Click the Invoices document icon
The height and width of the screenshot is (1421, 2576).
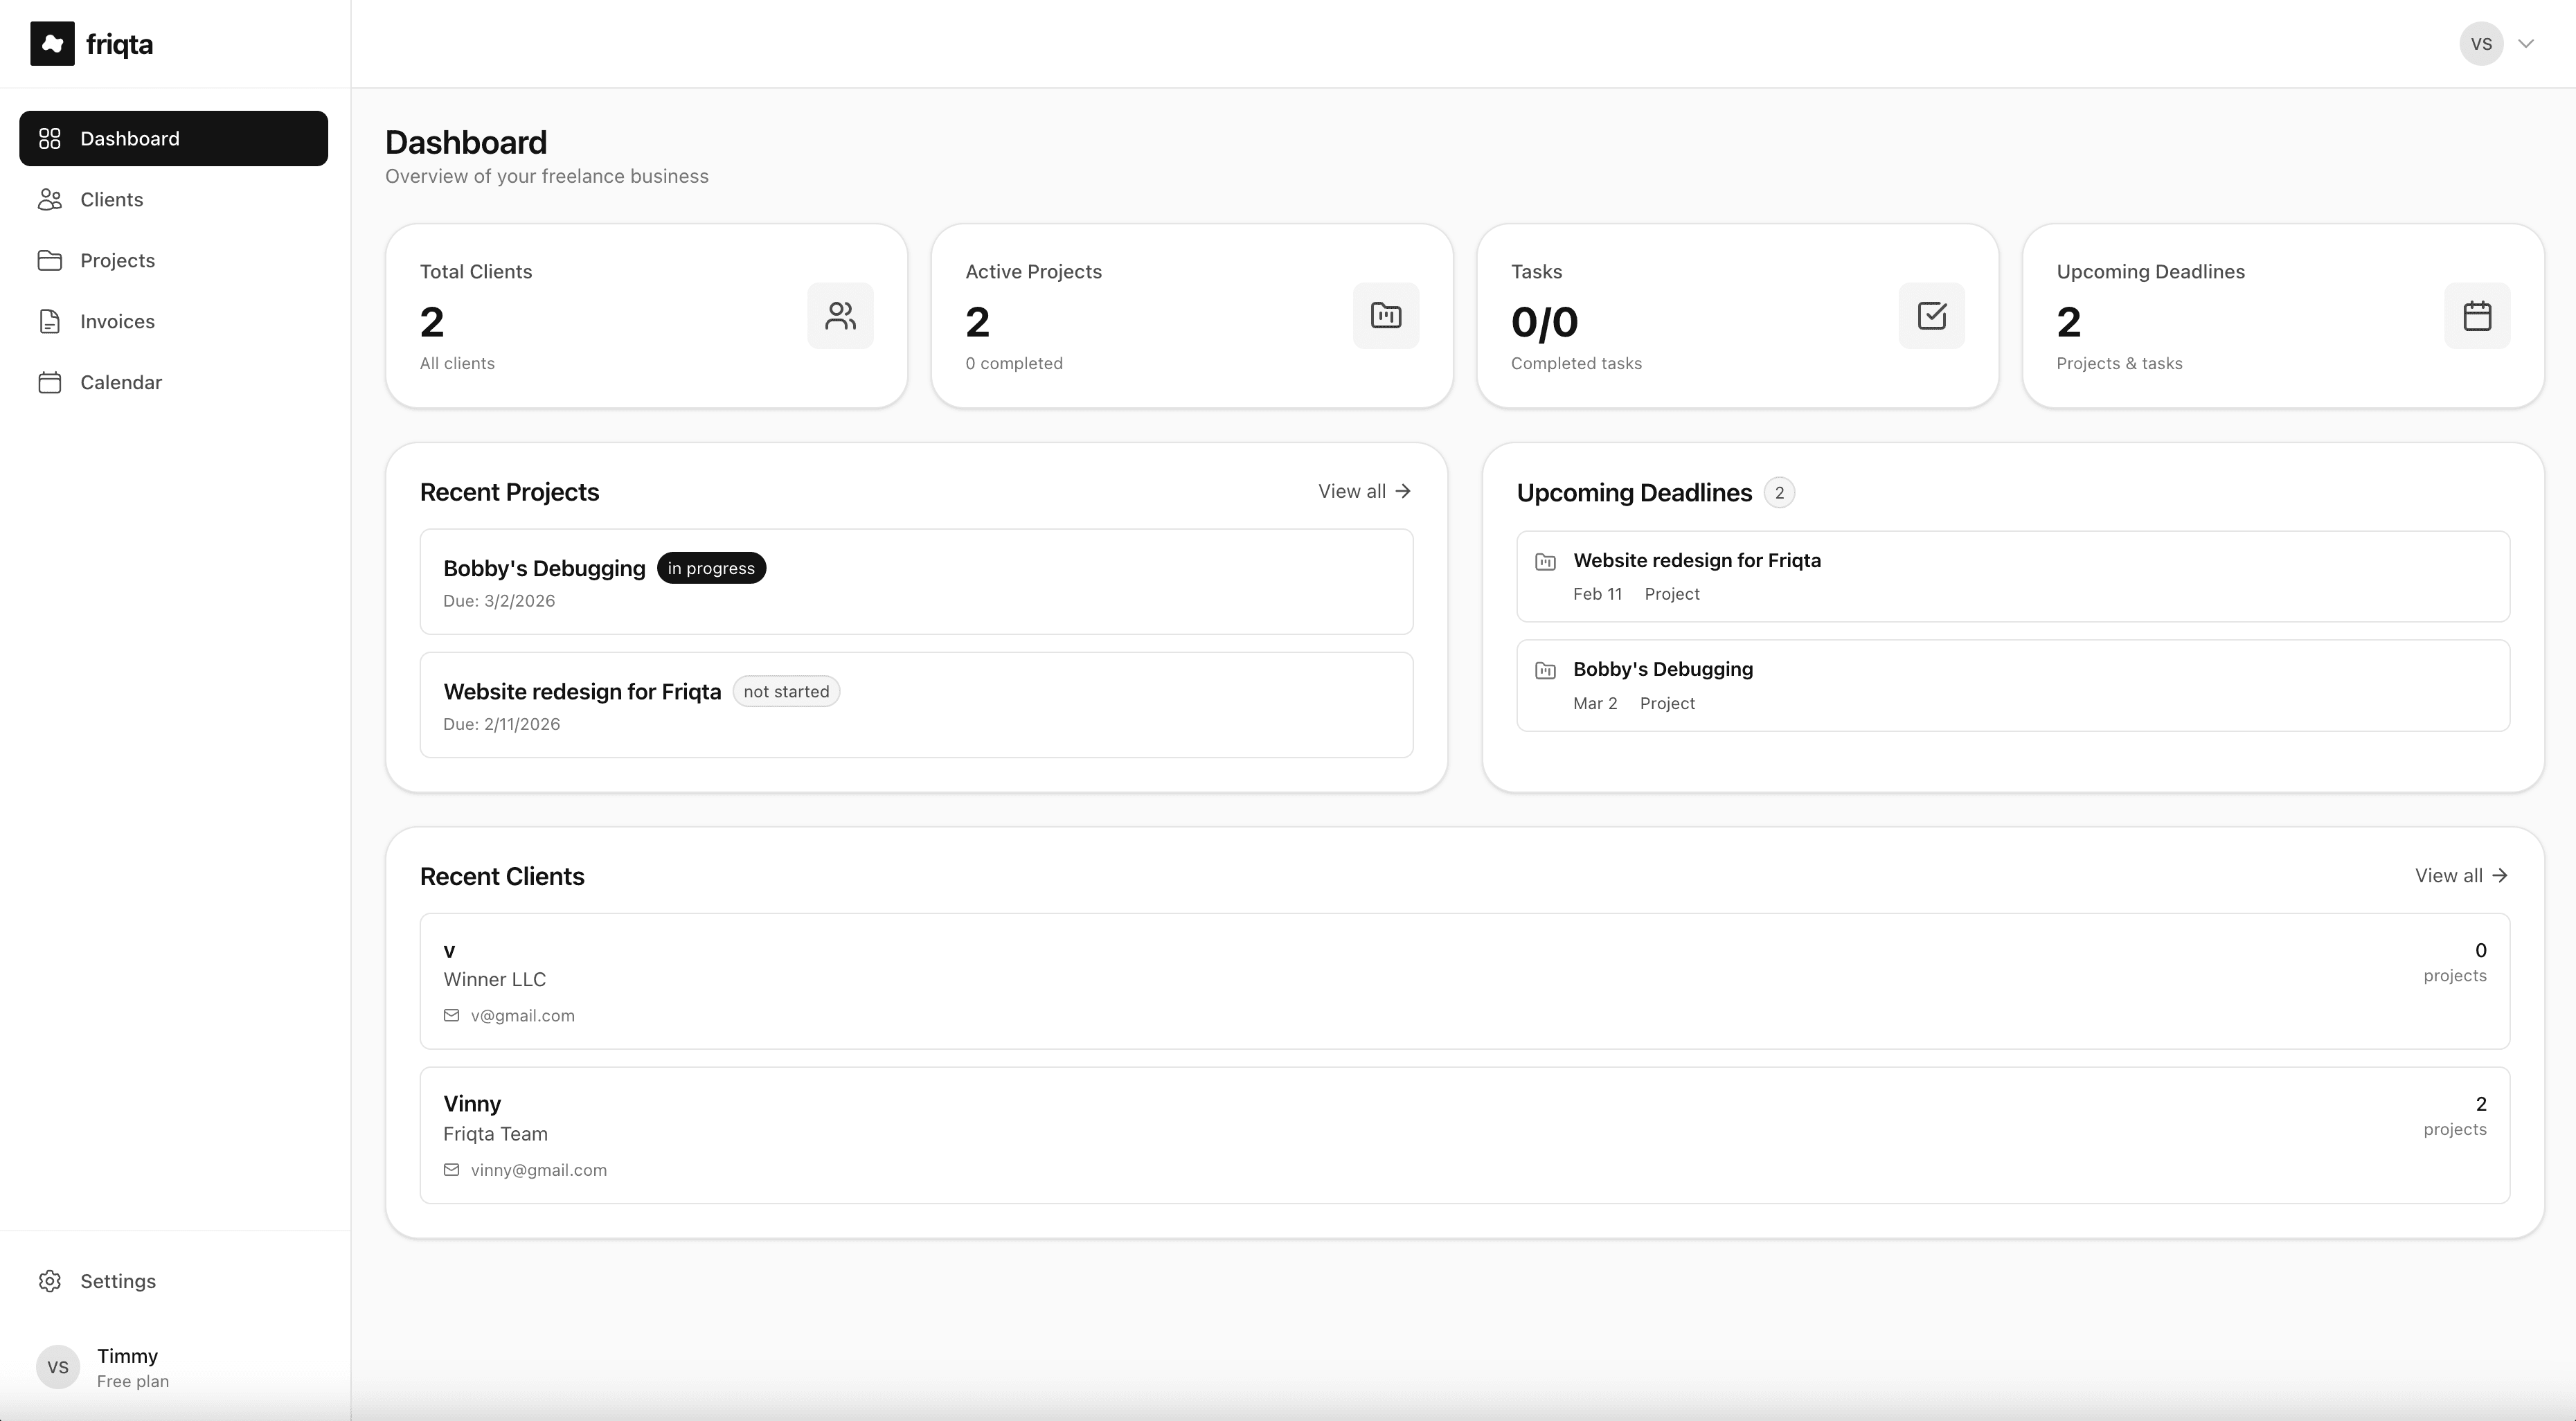pos(51,321)
